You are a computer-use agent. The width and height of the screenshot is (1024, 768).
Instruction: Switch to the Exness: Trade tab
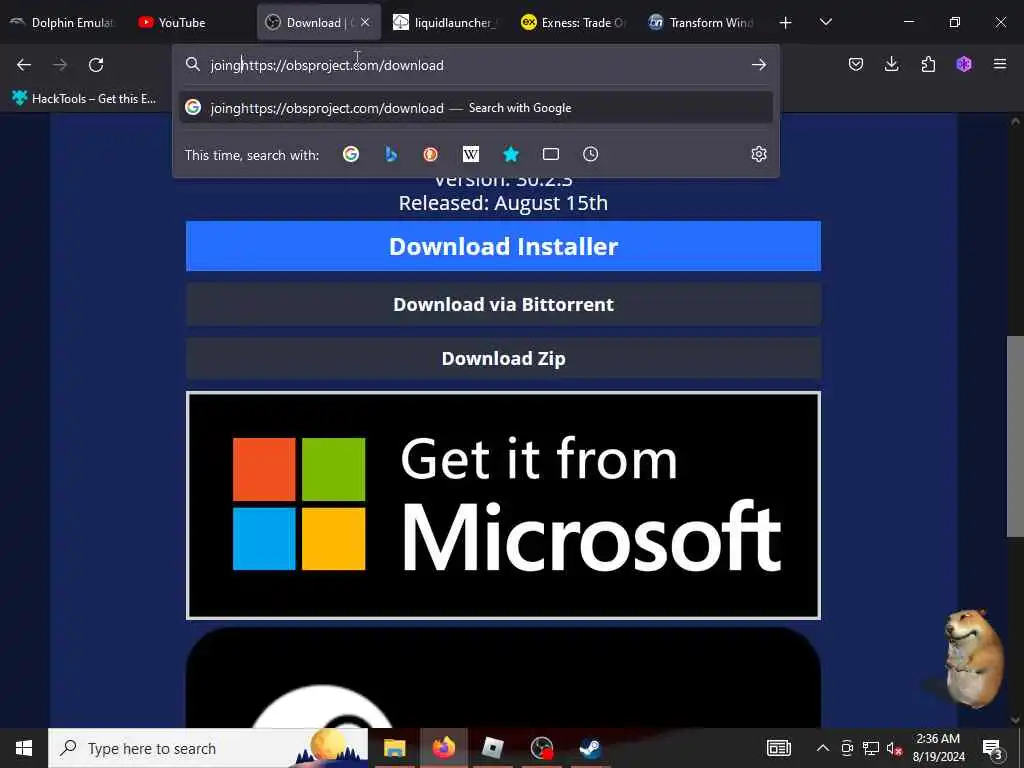573,23
